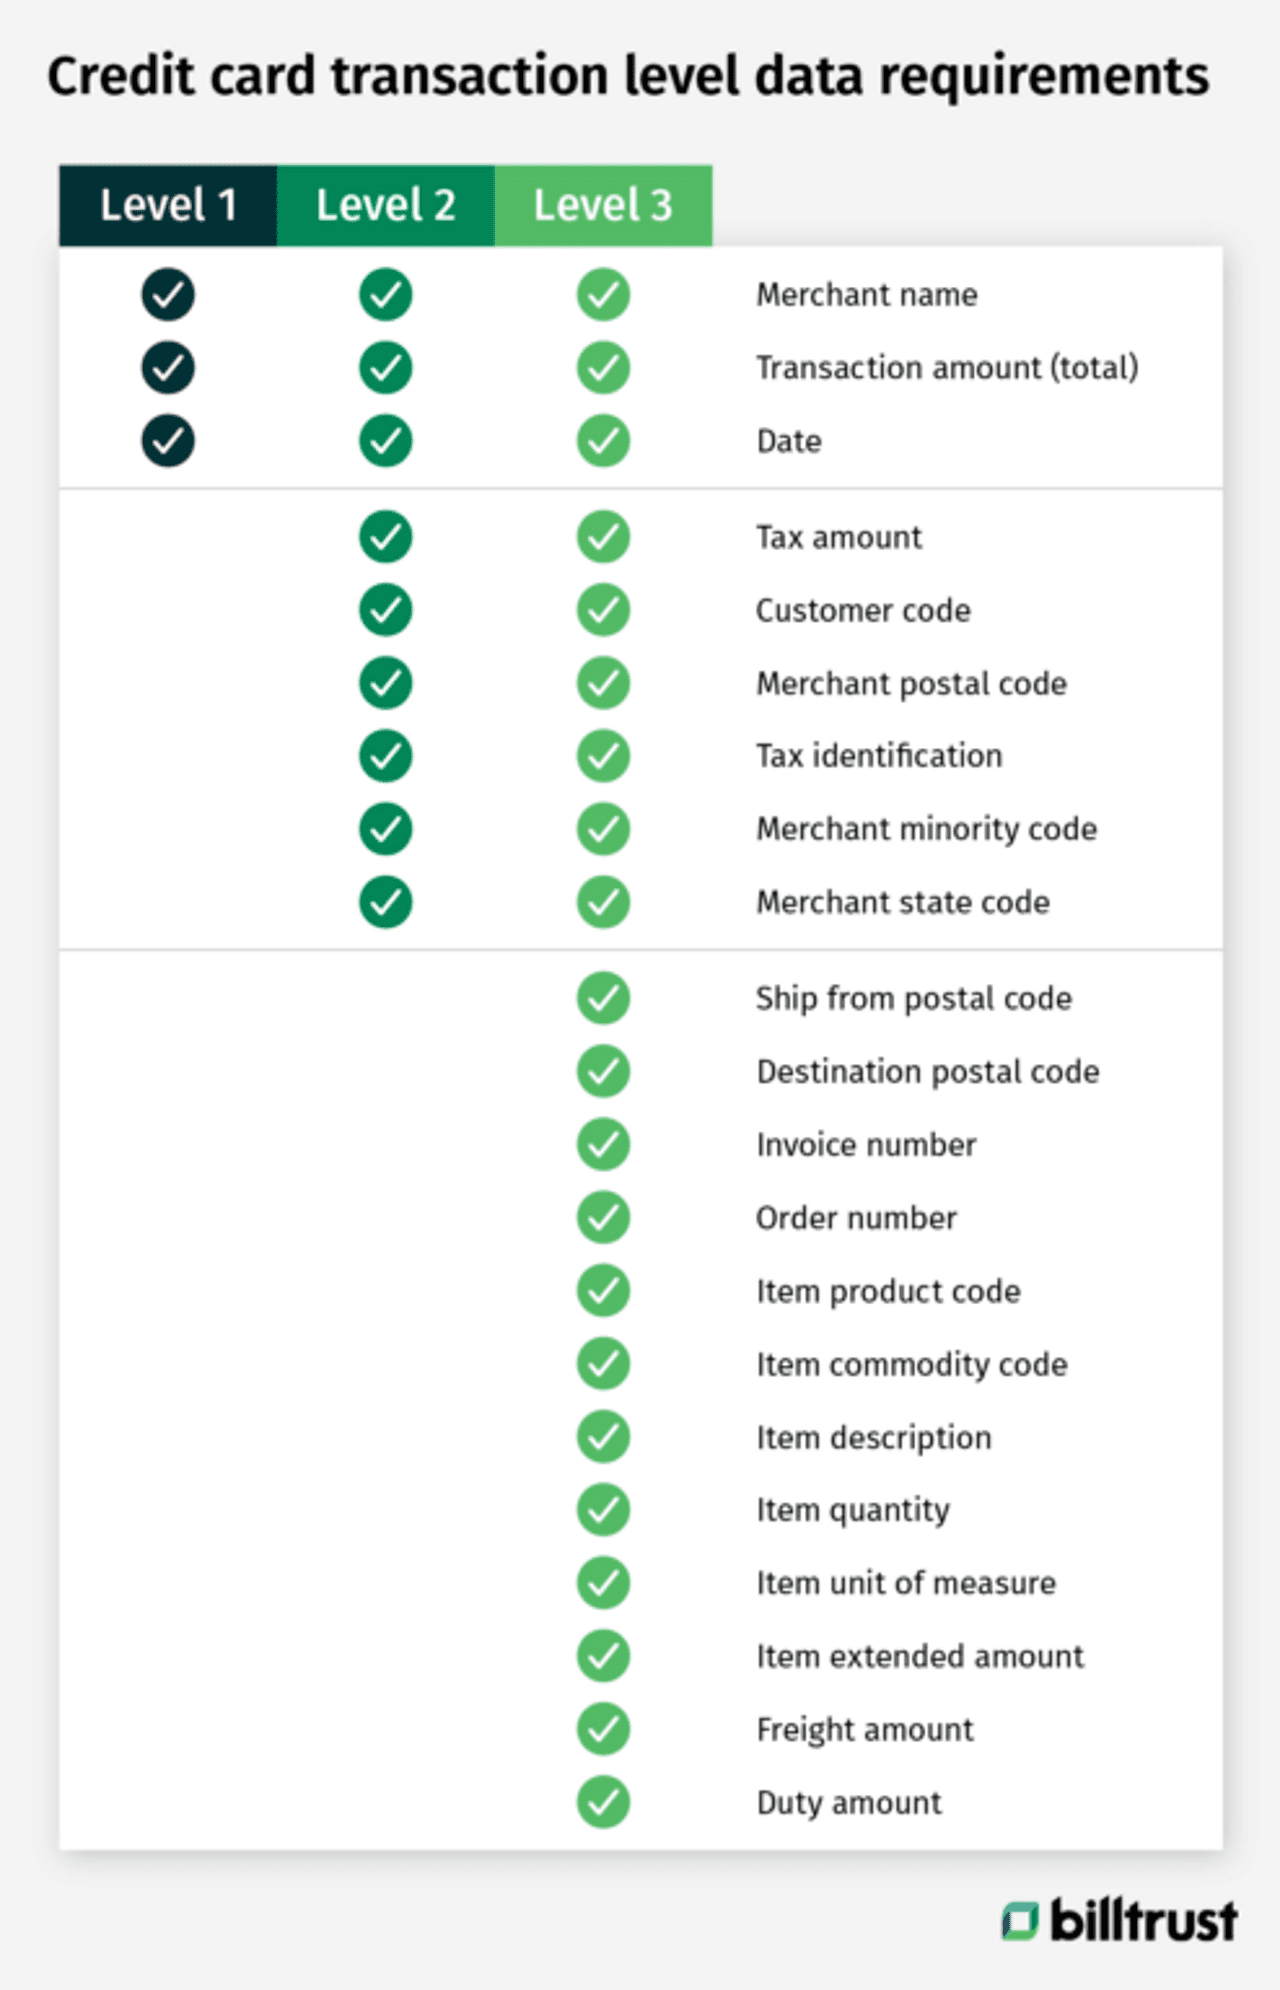The width and height of the screenshot is (1280, 1990).
Task: Click the Freight amount label
Action: (x=864, y=1730)
